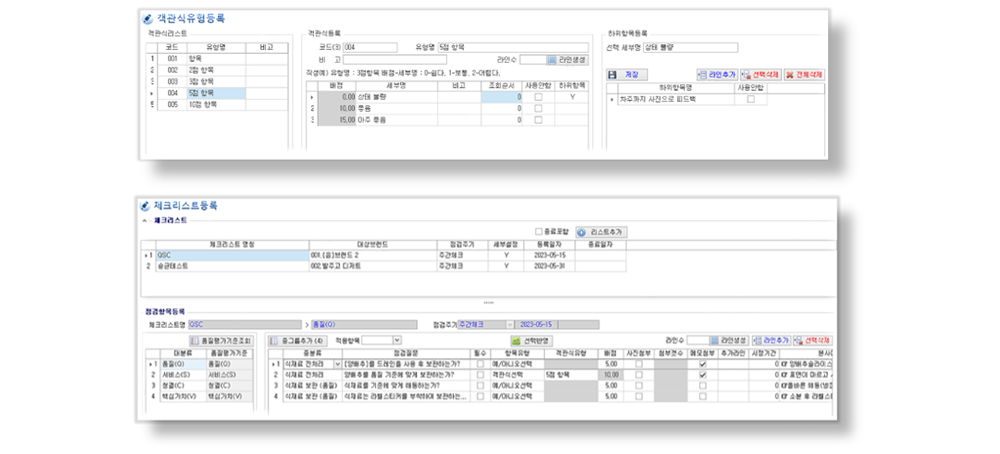Viewport: 1000px width, 454px height.
Task: Select the 승급테스트 checklist row
Action: pos(385,266)
